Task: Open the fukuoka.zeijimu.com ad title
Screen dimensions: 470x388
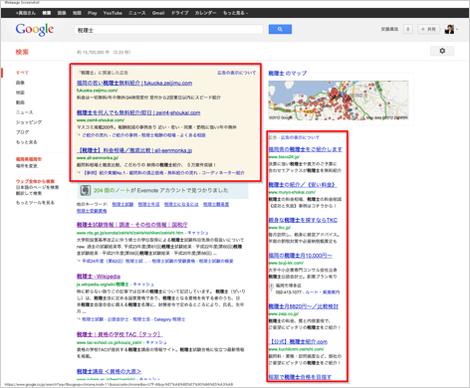Action: tap(134, 83)
